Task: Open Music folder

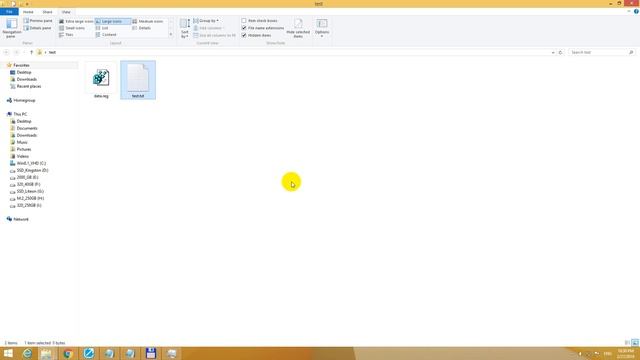Action: (x=22, y=142)
